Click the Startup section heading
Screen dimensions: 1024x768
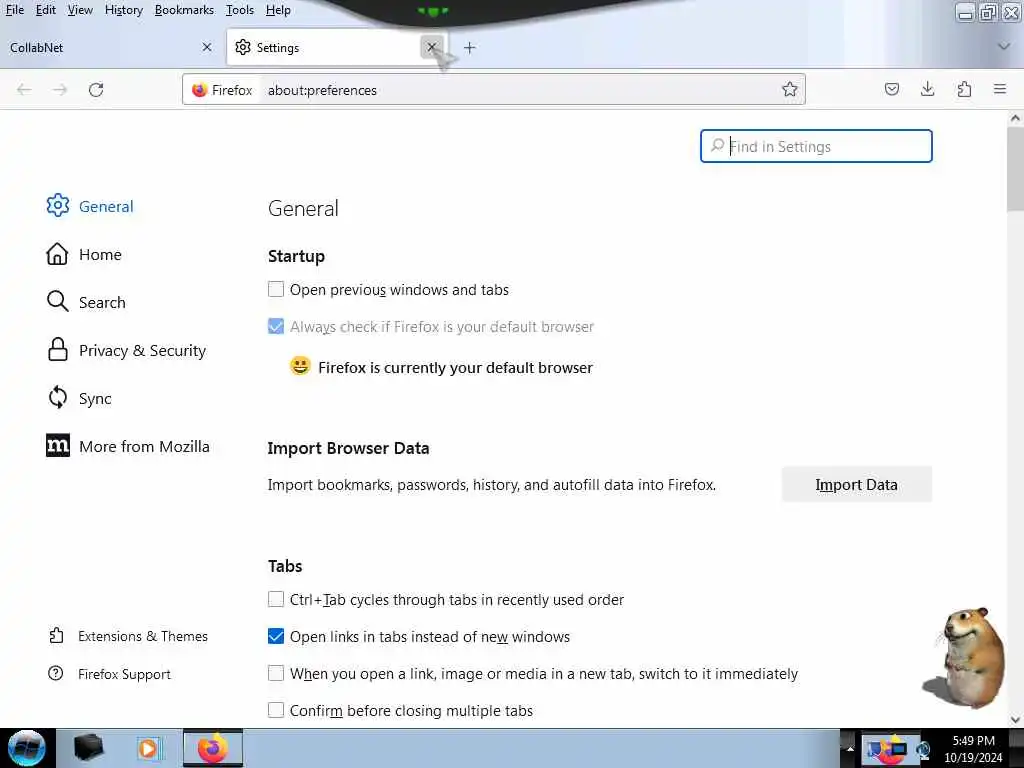[296, 256]
